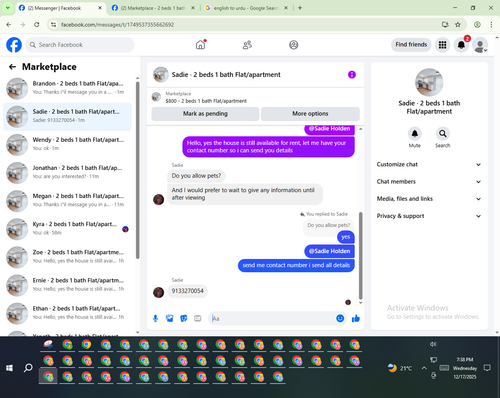Reload the page in browser
The image size is (500, 398).
click(37, 25)
